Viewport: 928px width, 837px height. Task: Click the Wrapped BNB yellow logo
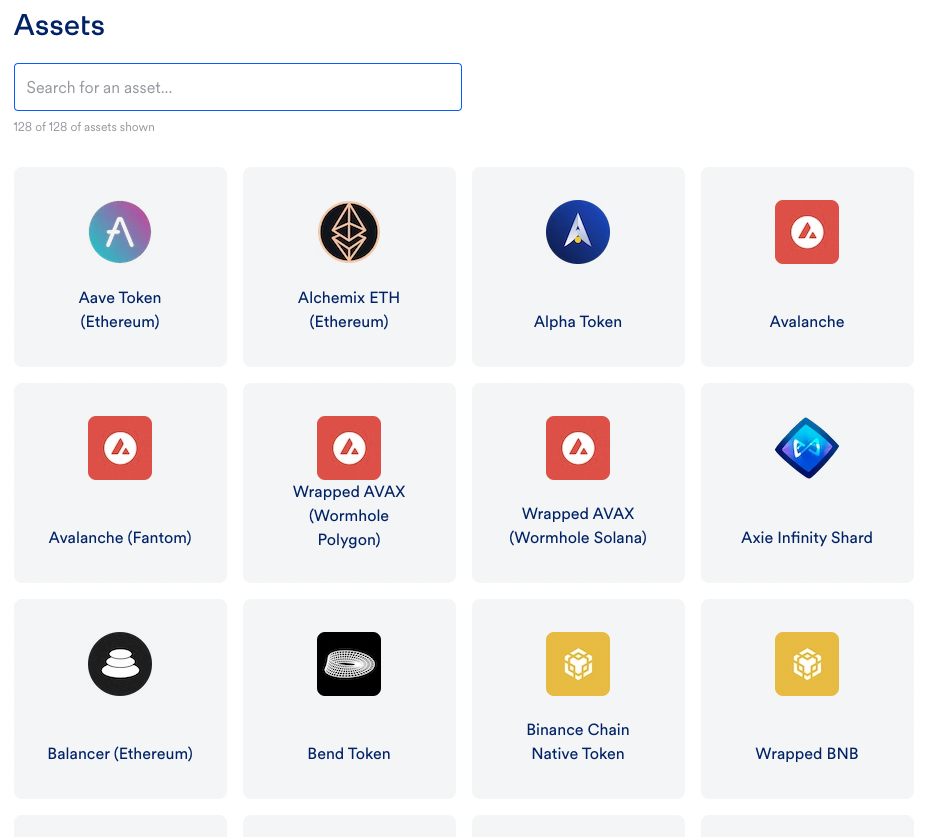coord(807,664)
